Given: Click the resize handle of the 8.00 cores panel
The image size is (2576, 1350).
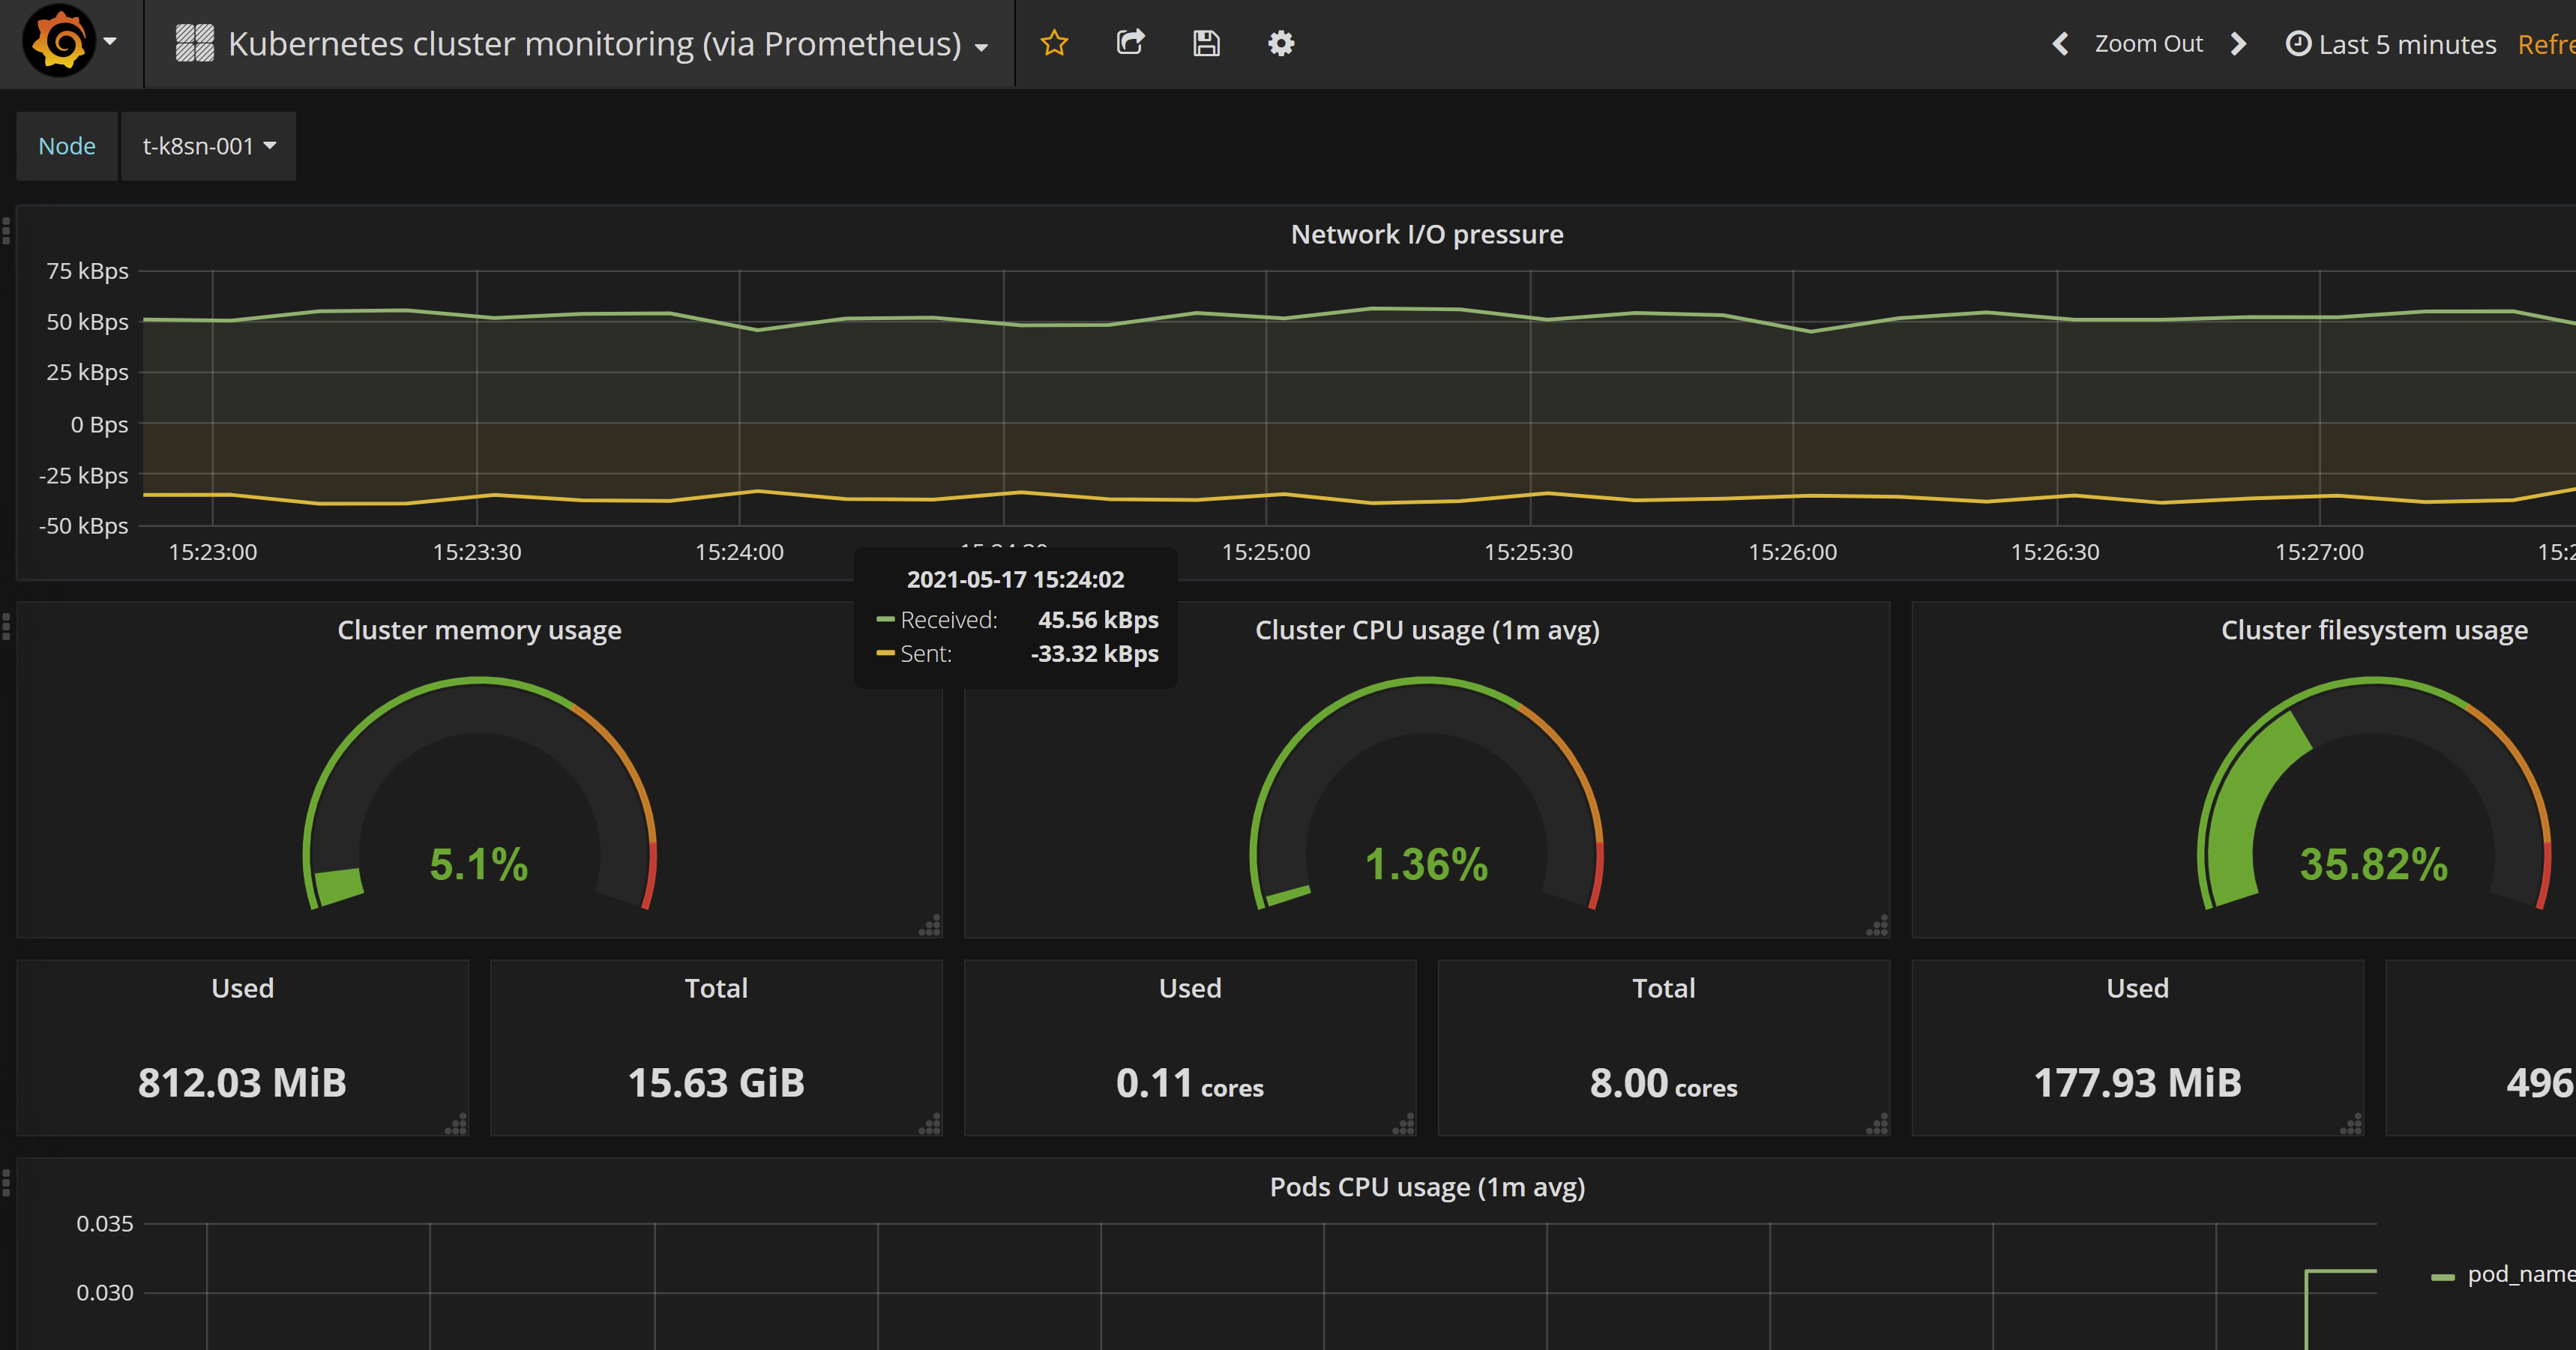Looking at the screenshot, I should 1877,1123.
